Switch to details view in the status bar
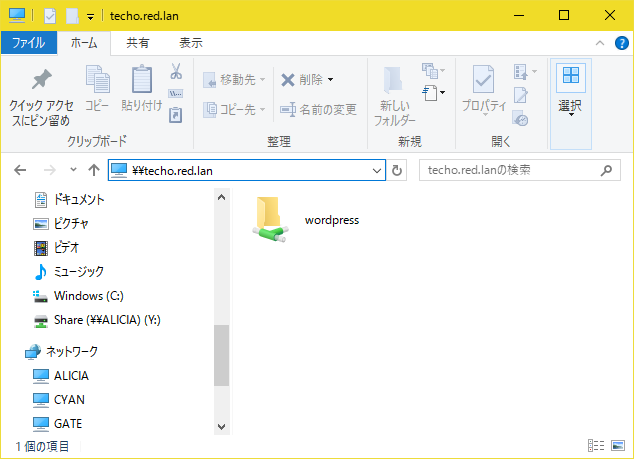Image resolution: width=634 pixels, height=459 pixels. [x=596, y=446]
